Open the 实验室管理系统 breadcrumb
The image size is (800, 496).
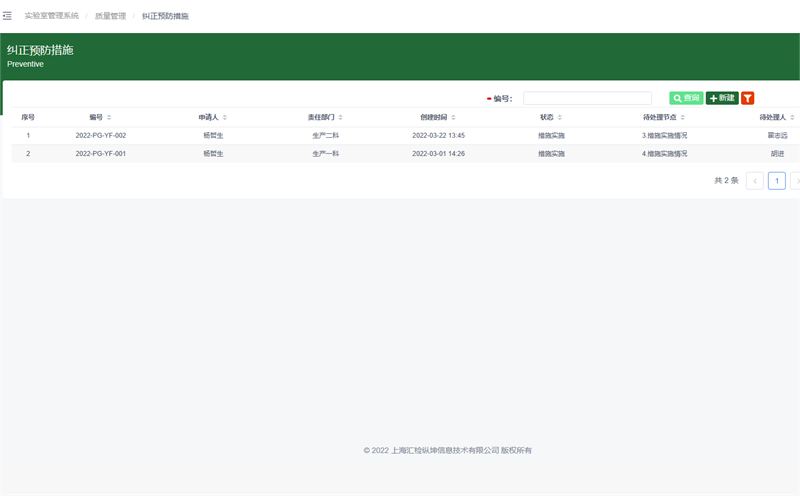tap(51, 16)
